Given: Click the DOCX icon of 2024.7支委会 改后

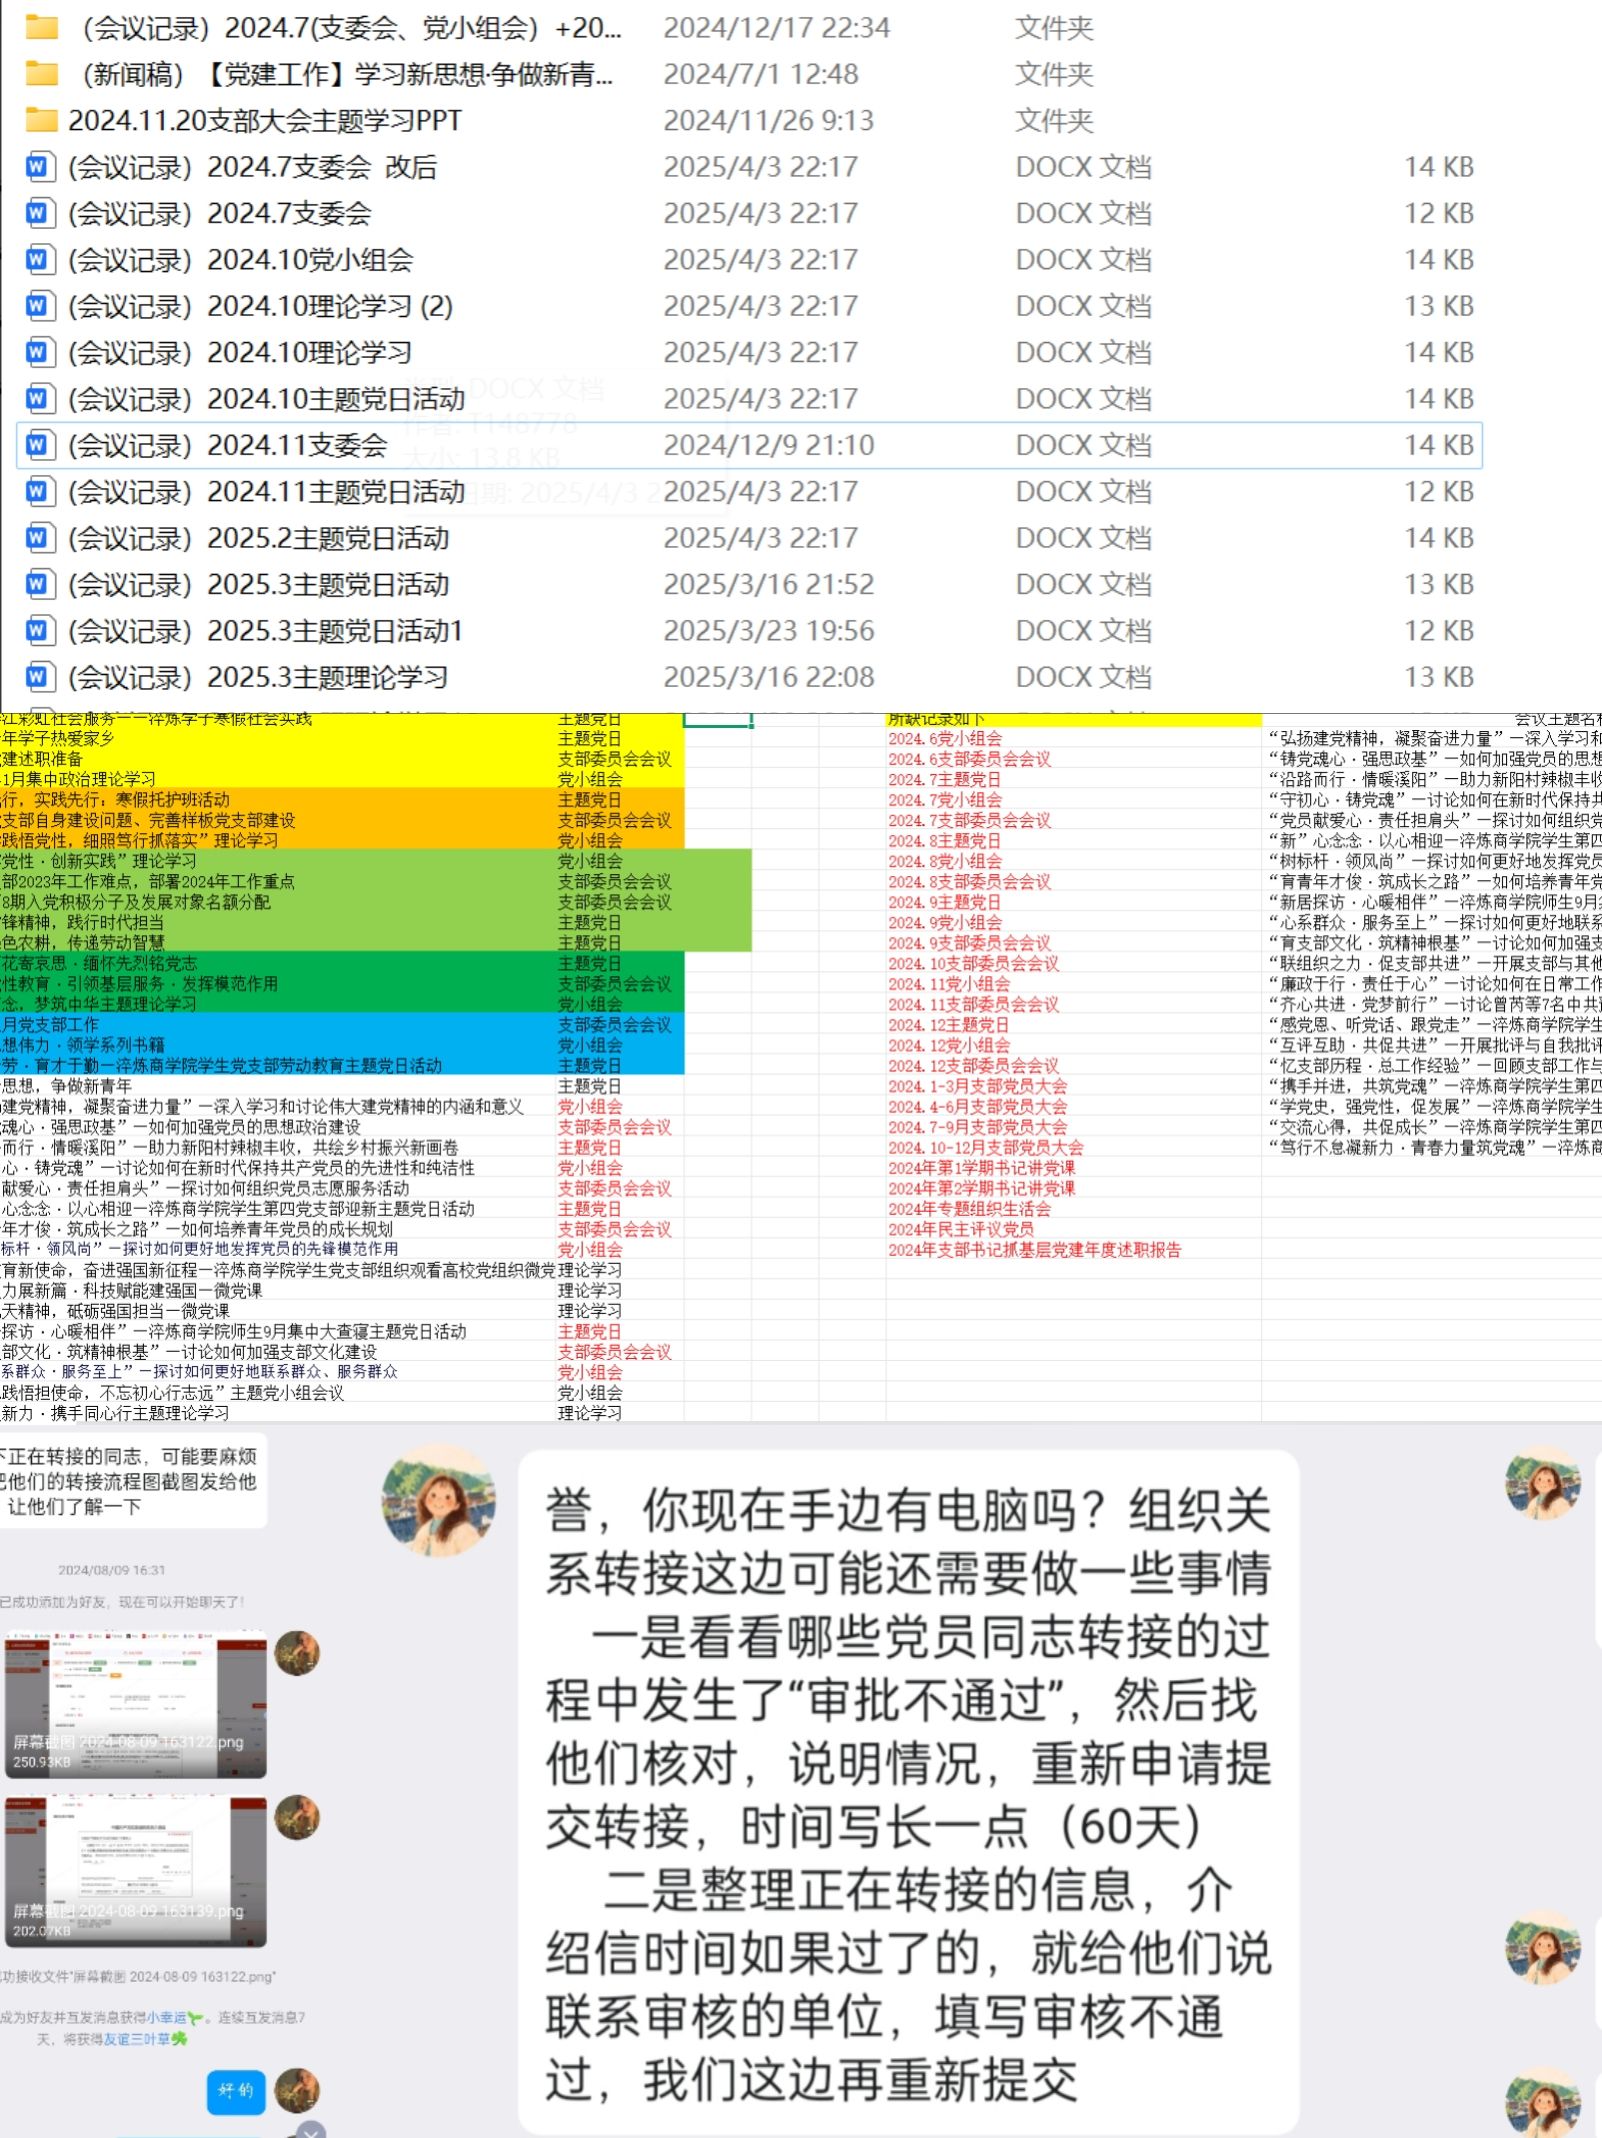Looking at the screenshot, I should (x=37, y=167).
